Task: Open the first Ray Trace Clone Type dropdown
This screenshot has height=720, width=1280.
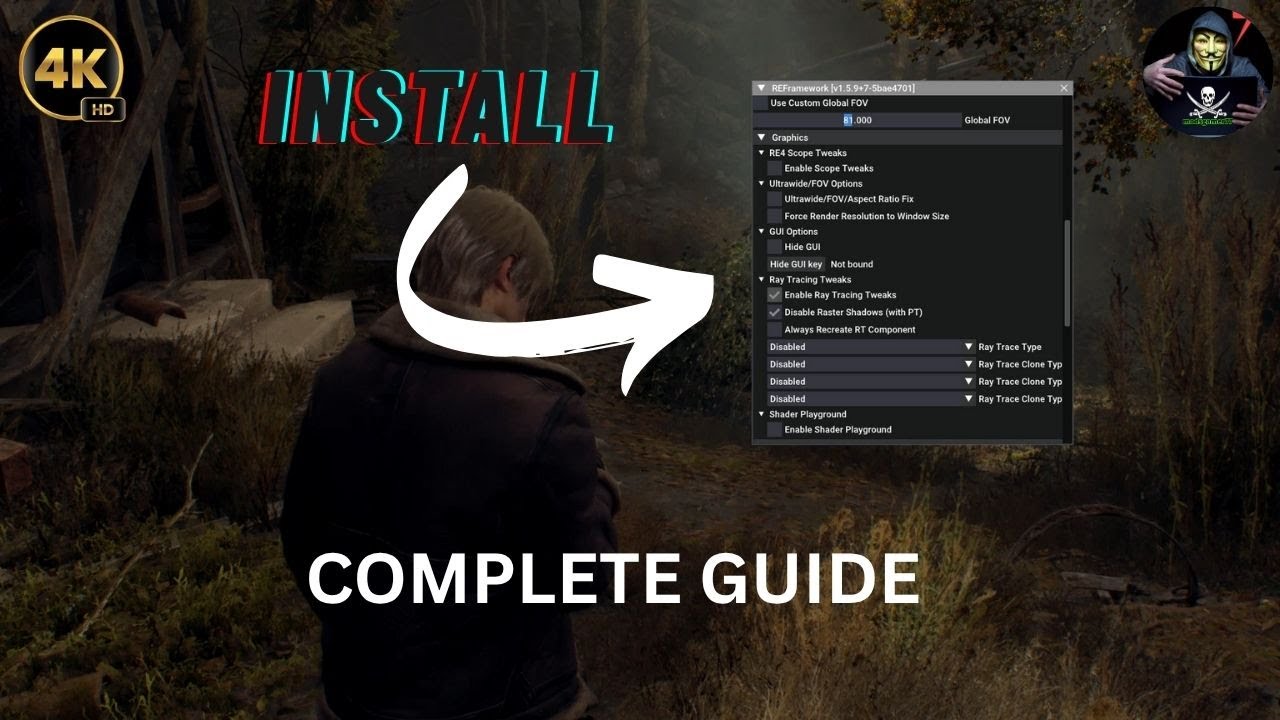Action: pos(871,364)
